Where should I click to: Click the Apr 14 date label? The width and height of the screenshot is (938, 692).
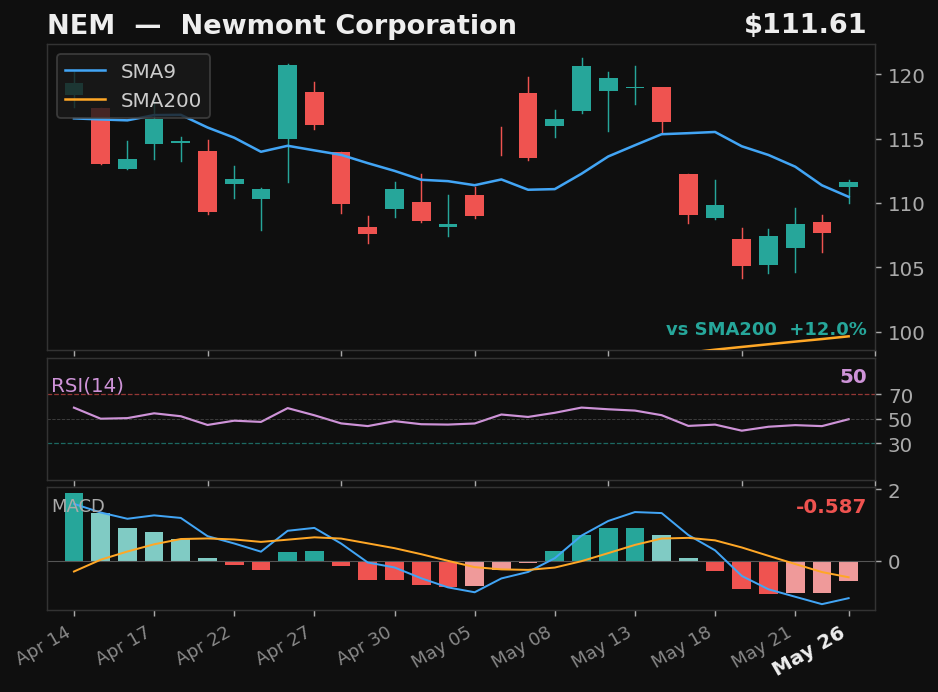44,646
